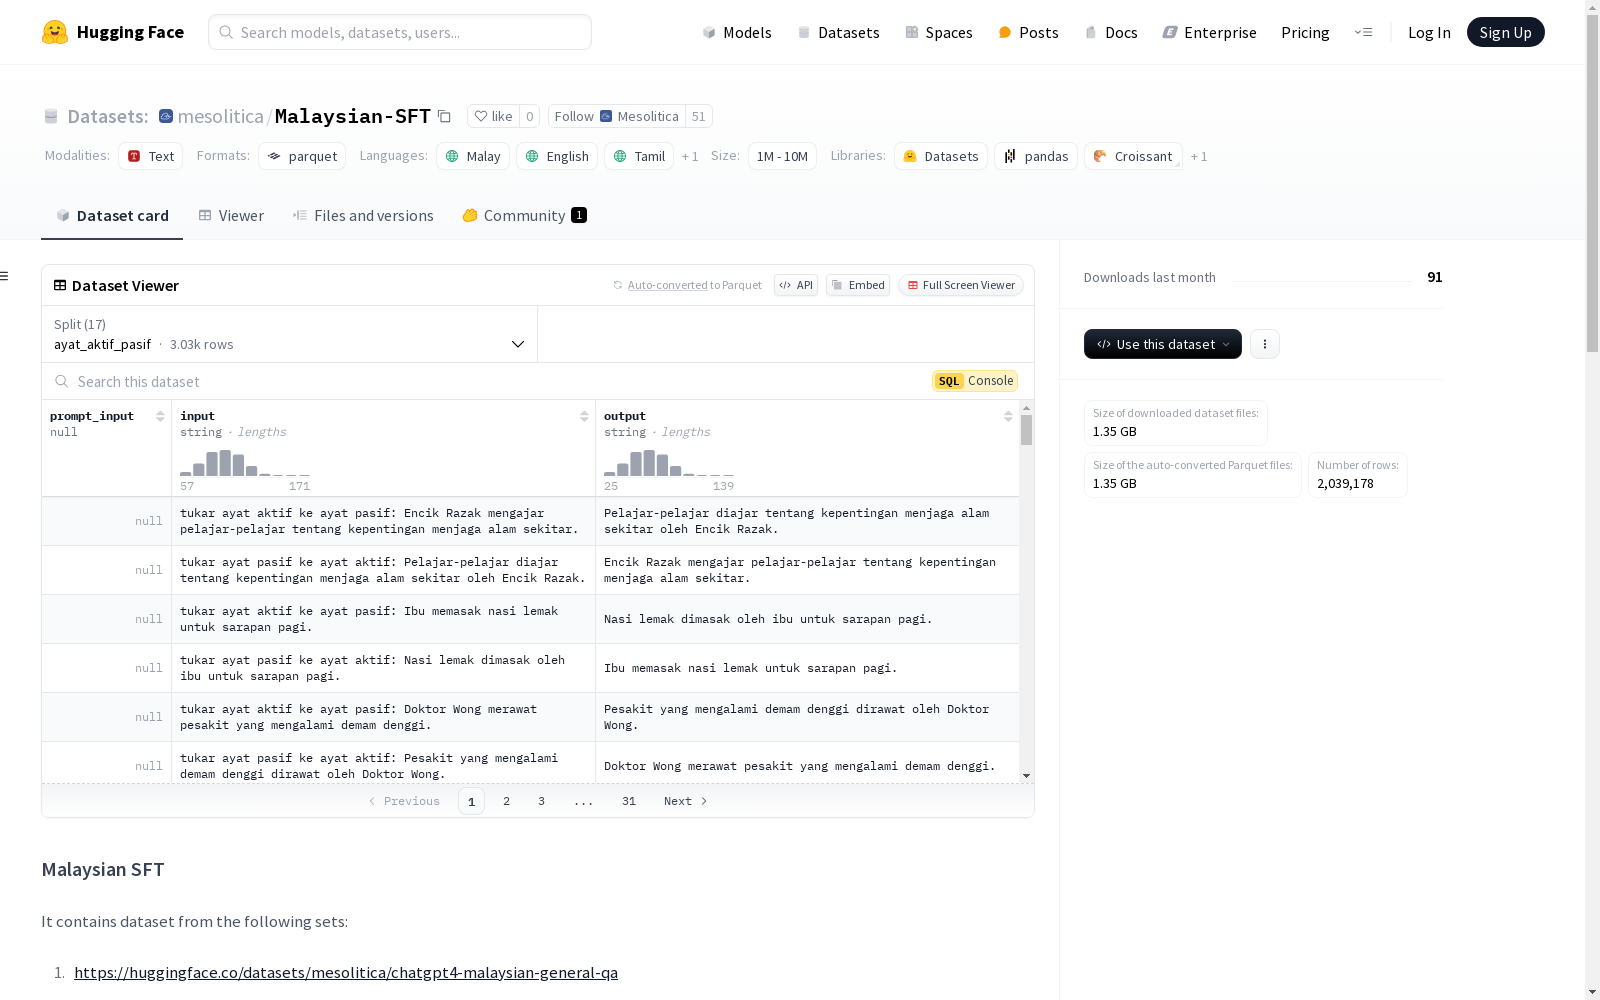
Task: Click the Embed button
Action: [858, 285]
